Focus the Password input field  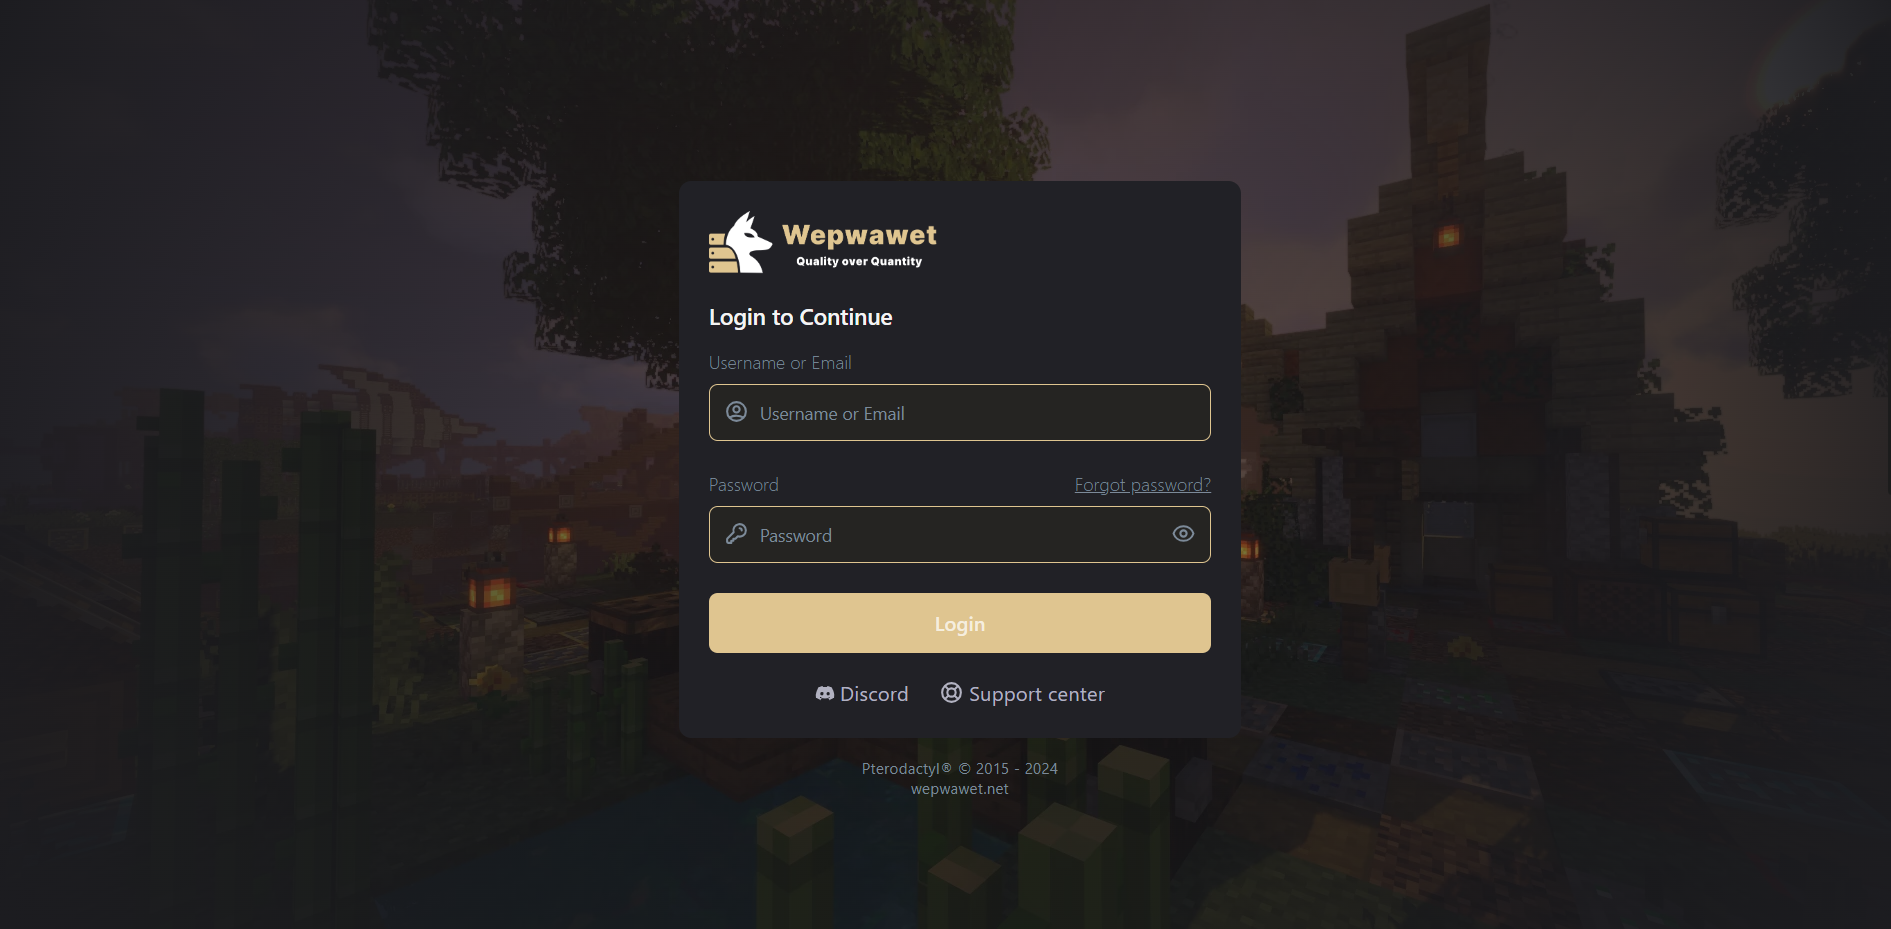pyautogui.click(x=960, y=534)
